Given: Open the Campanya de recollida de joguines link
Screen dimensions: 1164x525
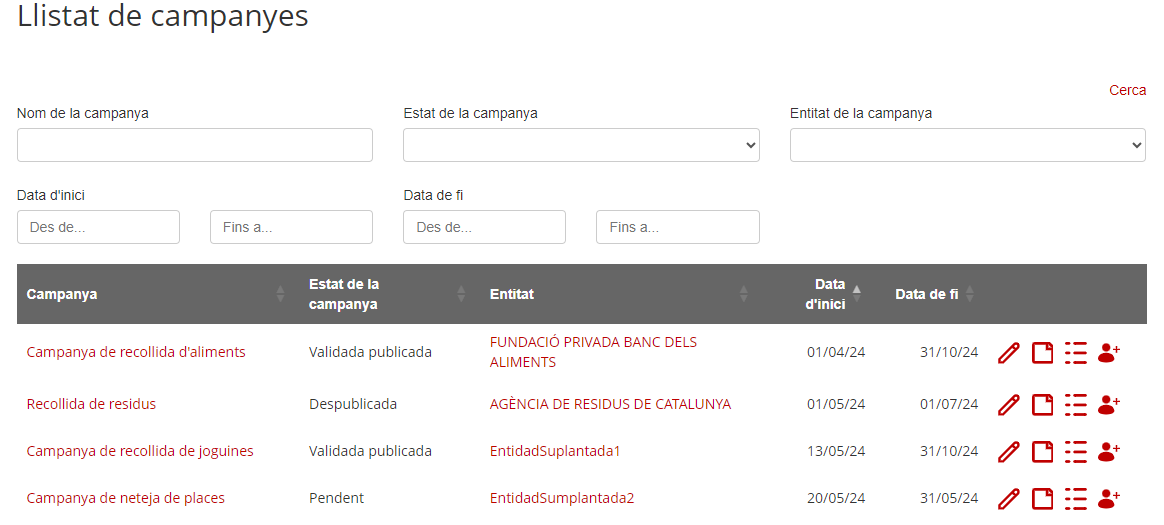Looking at the screenshot, I should [140, 451].
